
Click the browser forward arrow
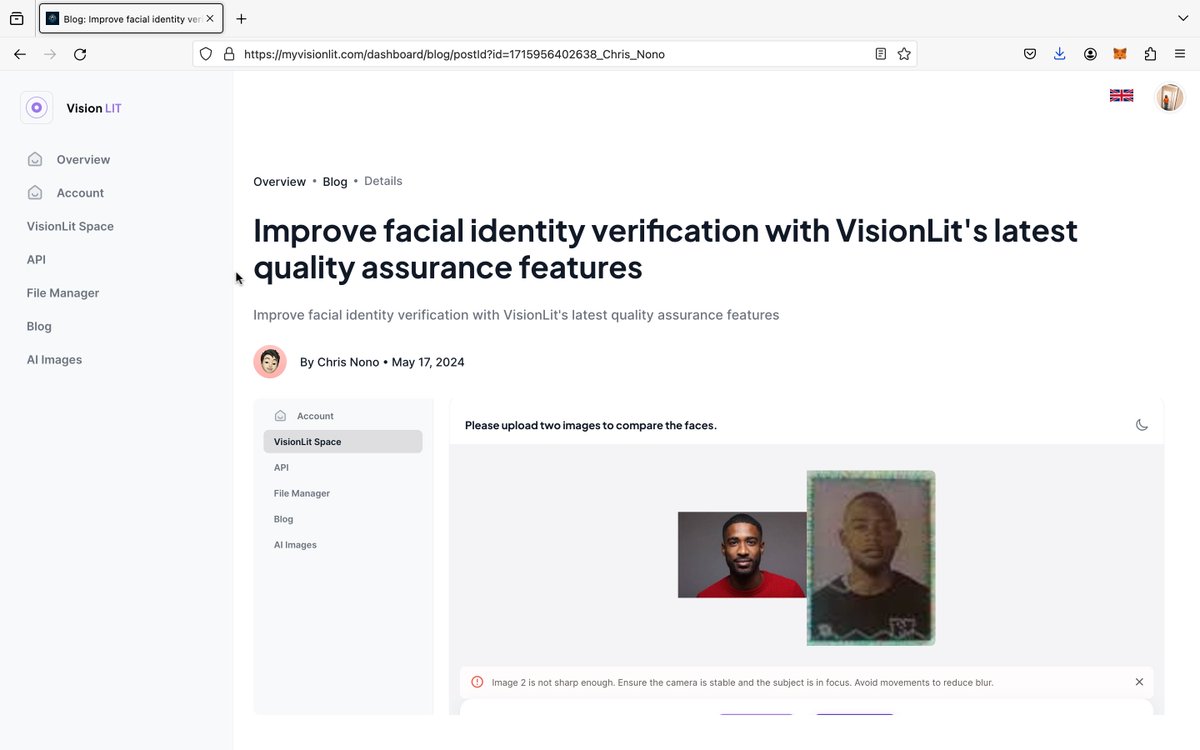(50, 54)
